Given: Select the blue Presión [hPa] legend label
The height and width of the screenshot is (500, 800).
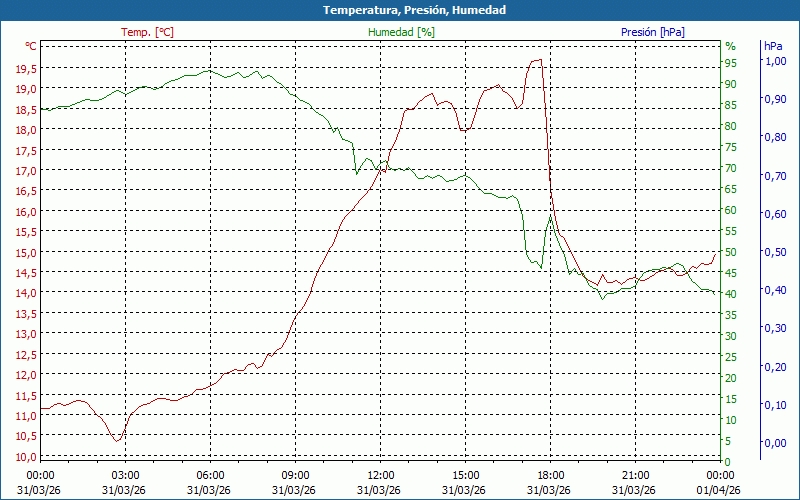Looking at the screenshot, I should tap(652, 32).
